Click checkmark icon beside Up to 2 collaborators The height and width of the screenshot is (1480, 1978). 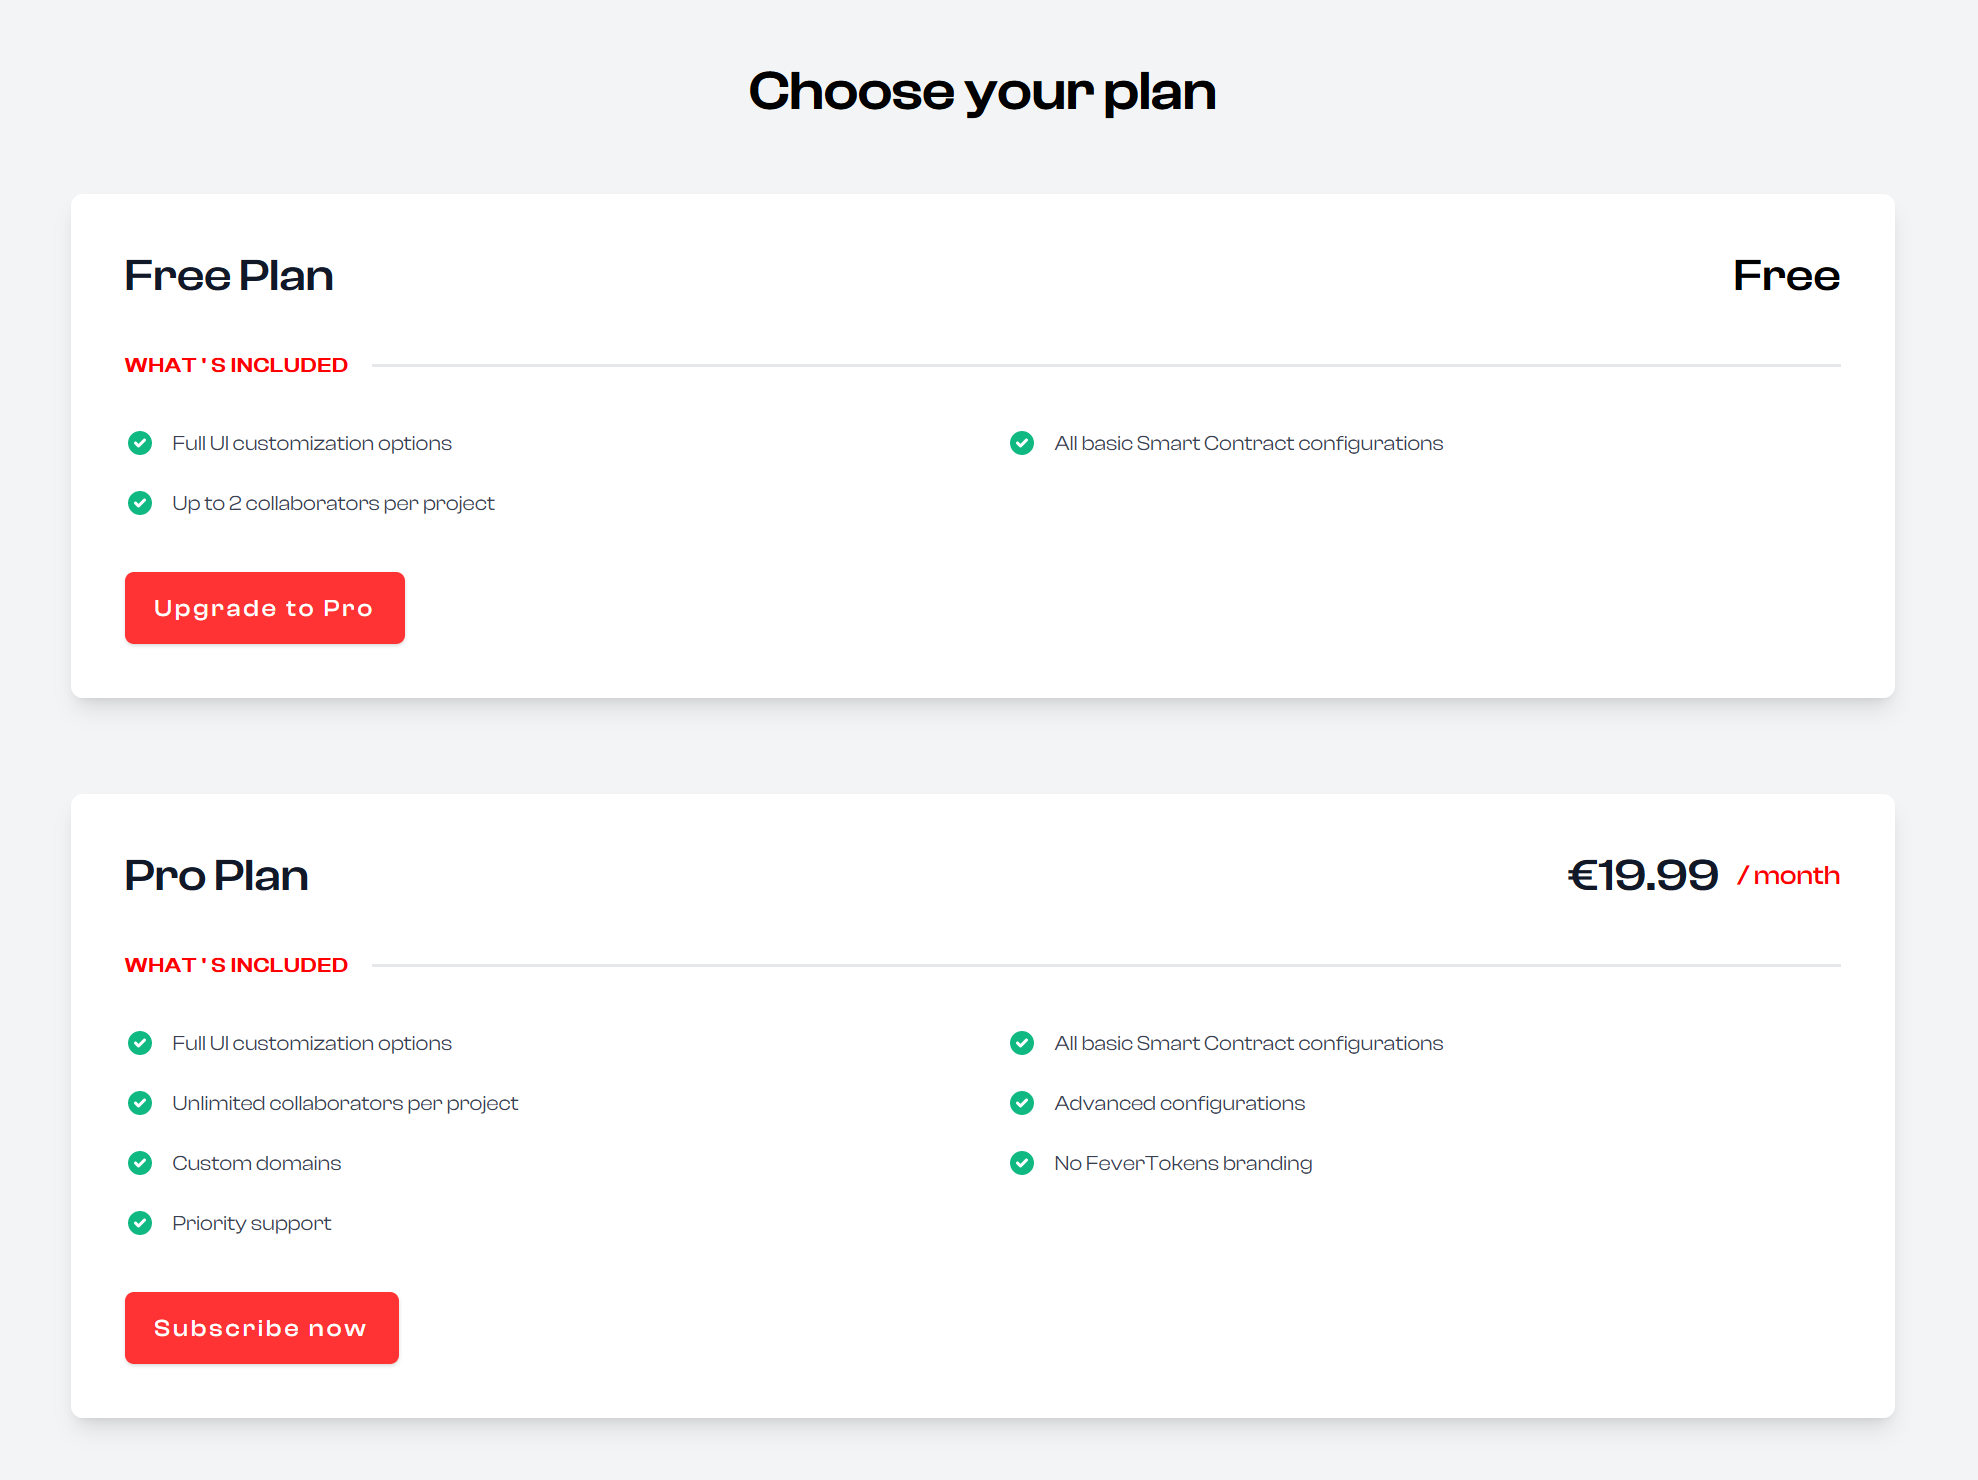140,503
